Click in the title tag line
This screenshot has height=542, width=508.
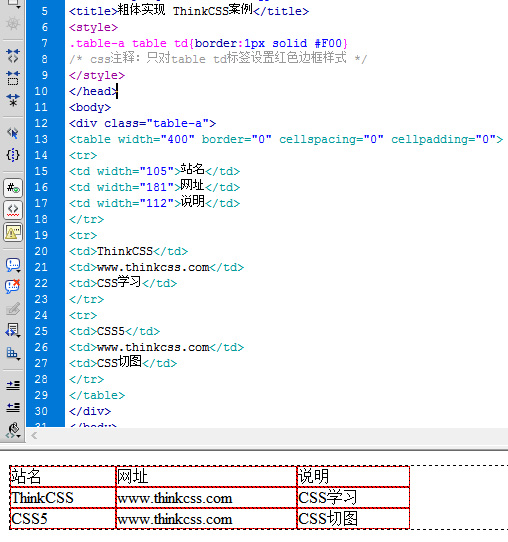[189, 10]
